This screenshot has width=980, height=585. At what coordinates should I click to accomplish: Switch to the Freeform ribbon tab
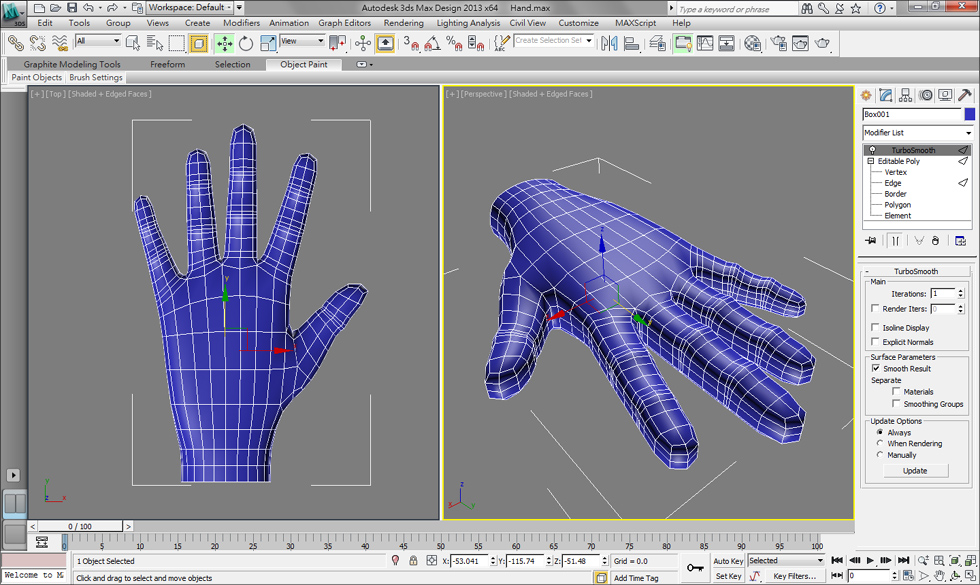click(167, 65)
